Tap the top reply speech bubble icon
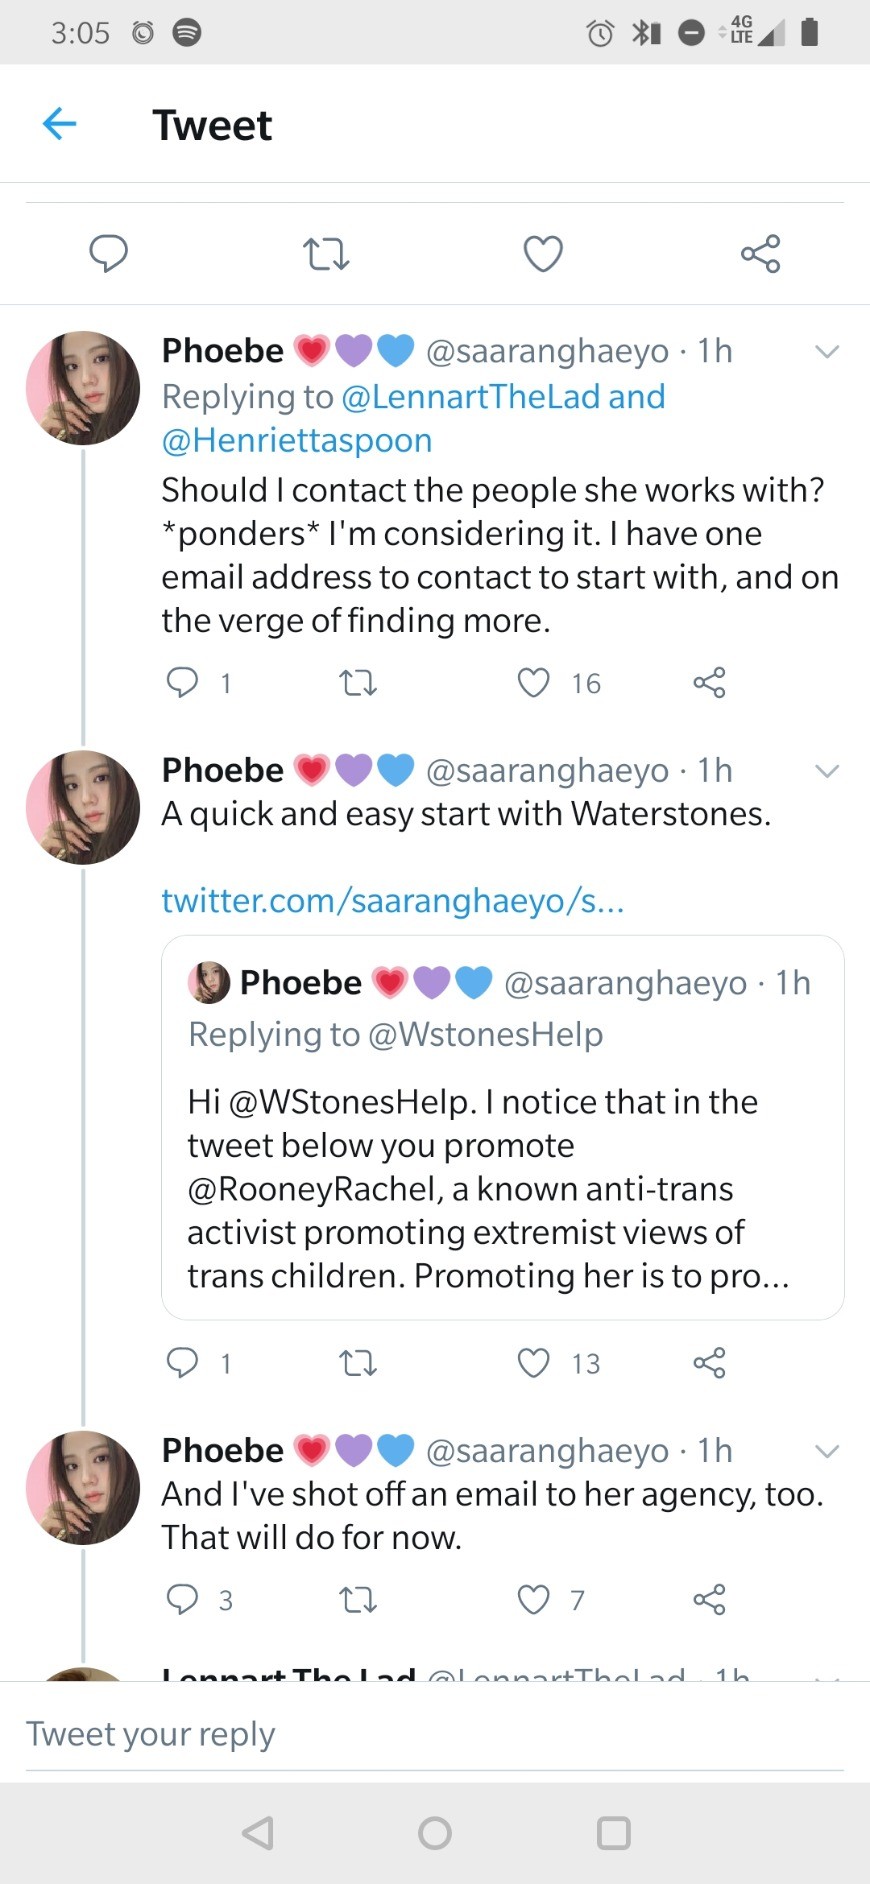The width and height of the screenshot is (870, 1884). tap(108, 253)
